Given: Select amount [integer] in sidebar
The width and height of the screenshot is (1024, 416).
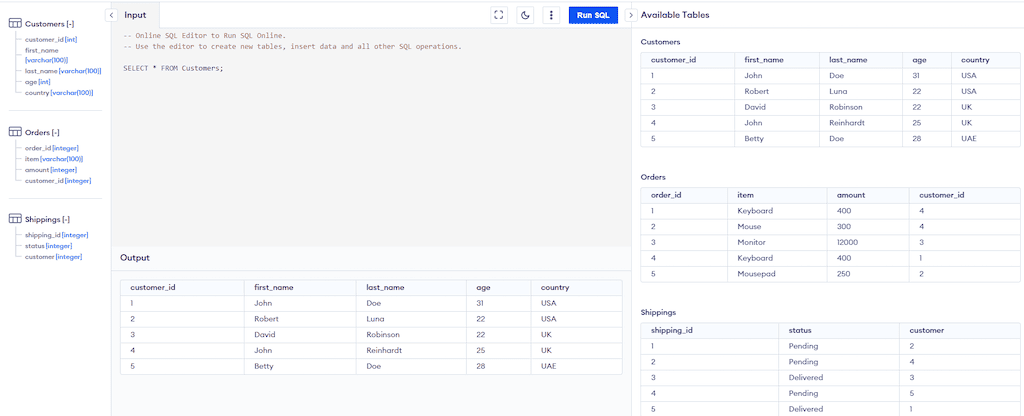Looking at the screenshot, I should (51, 170).
